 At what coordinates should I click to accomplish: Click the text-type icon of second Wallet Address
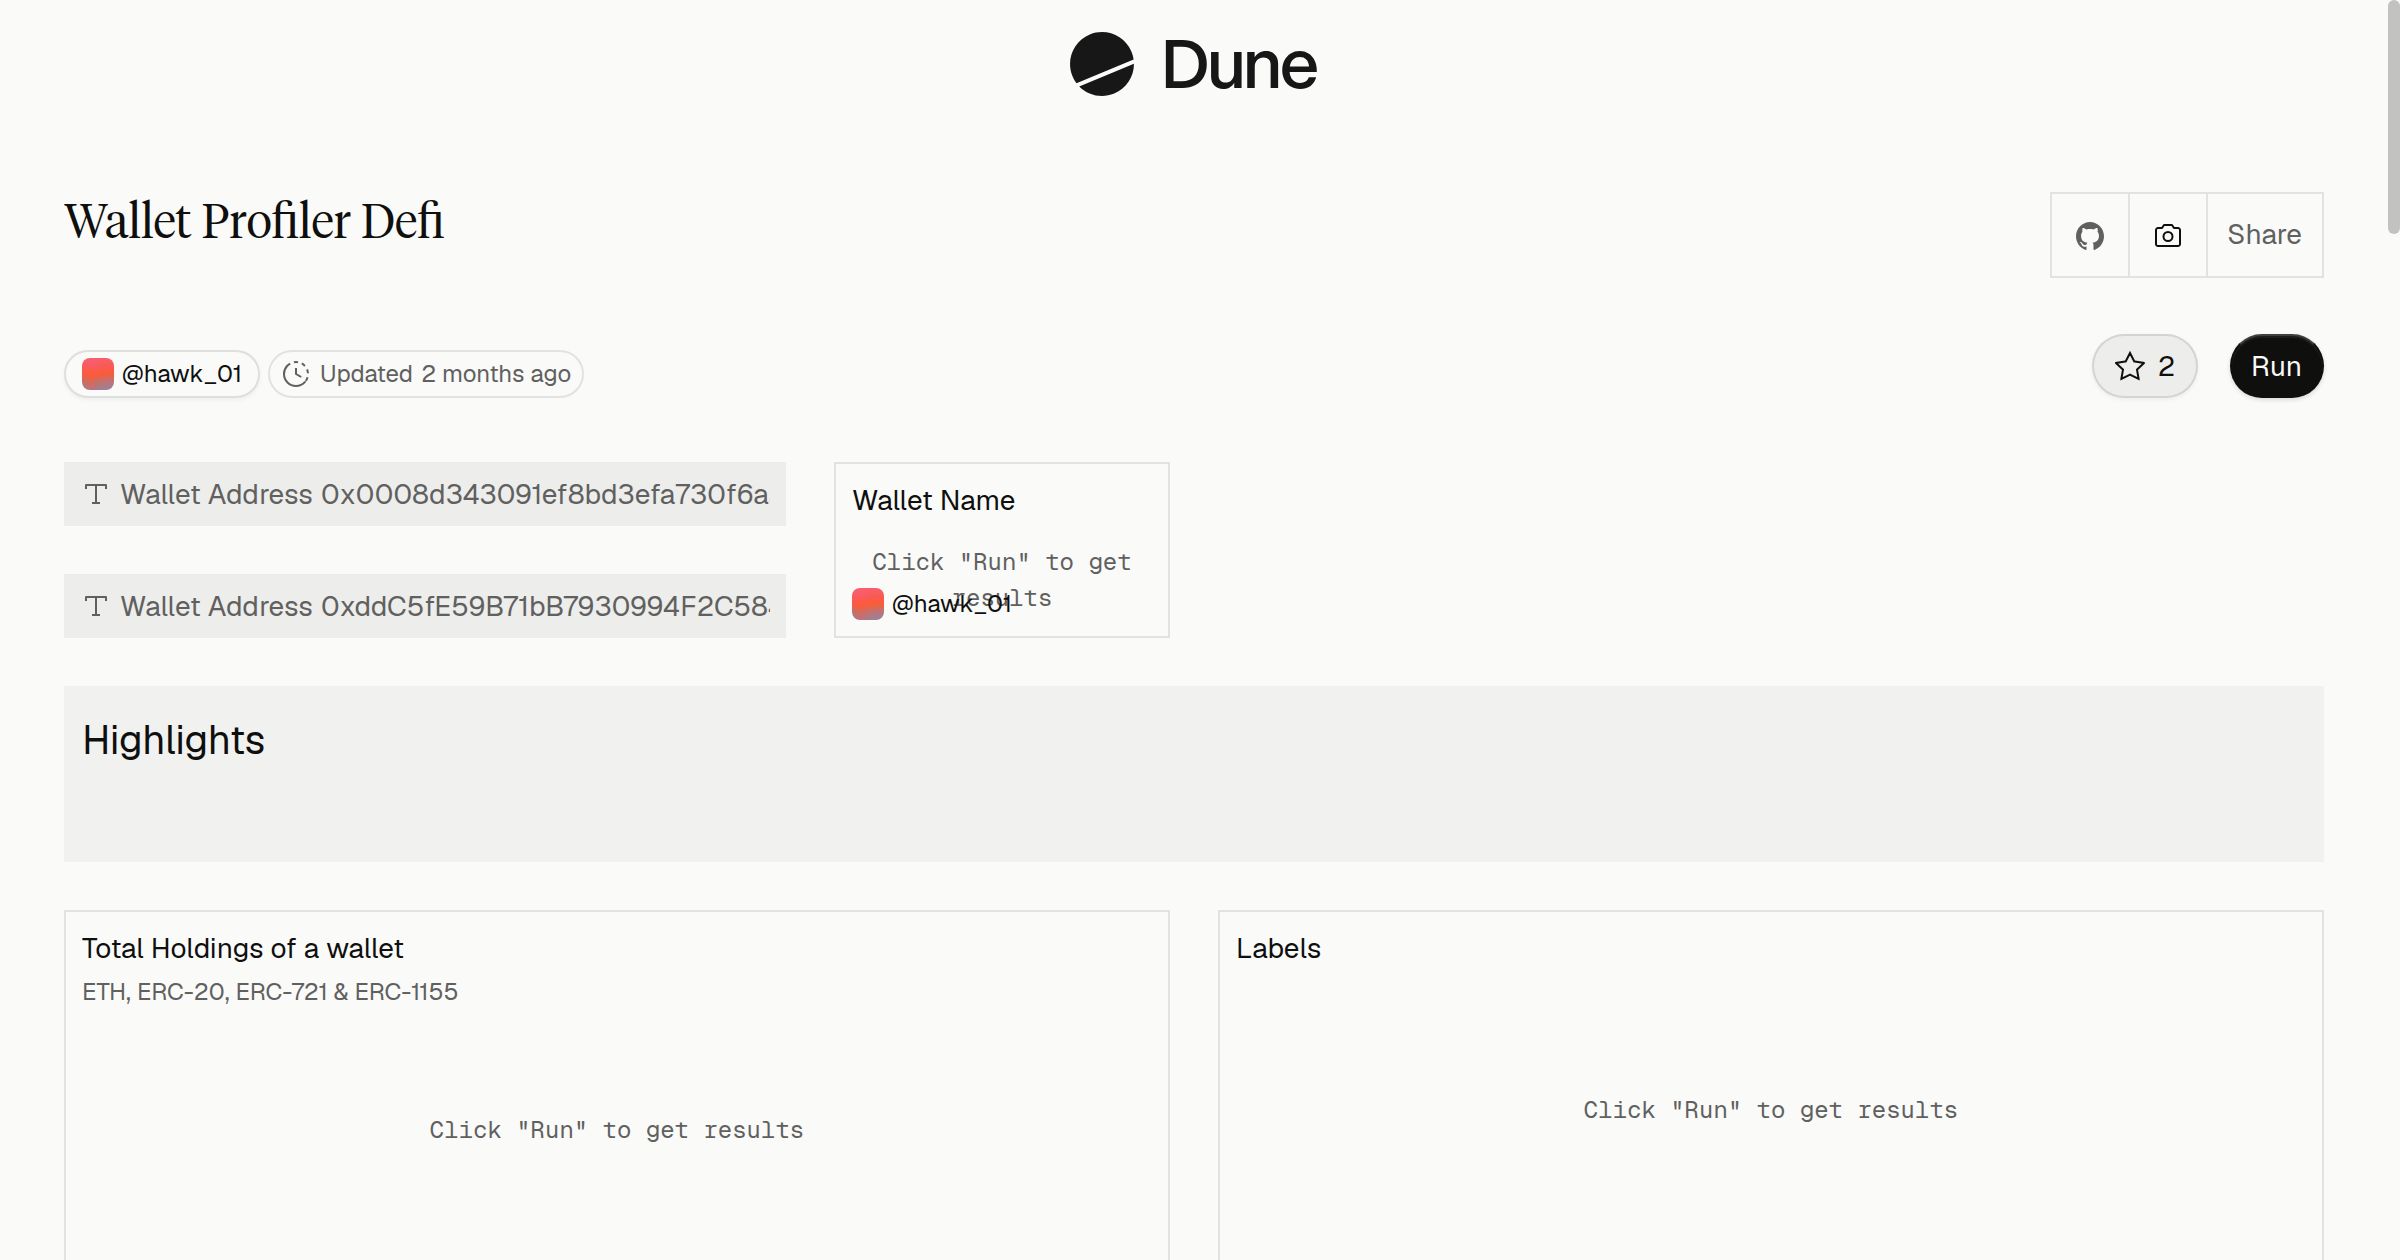pos(96,606)
